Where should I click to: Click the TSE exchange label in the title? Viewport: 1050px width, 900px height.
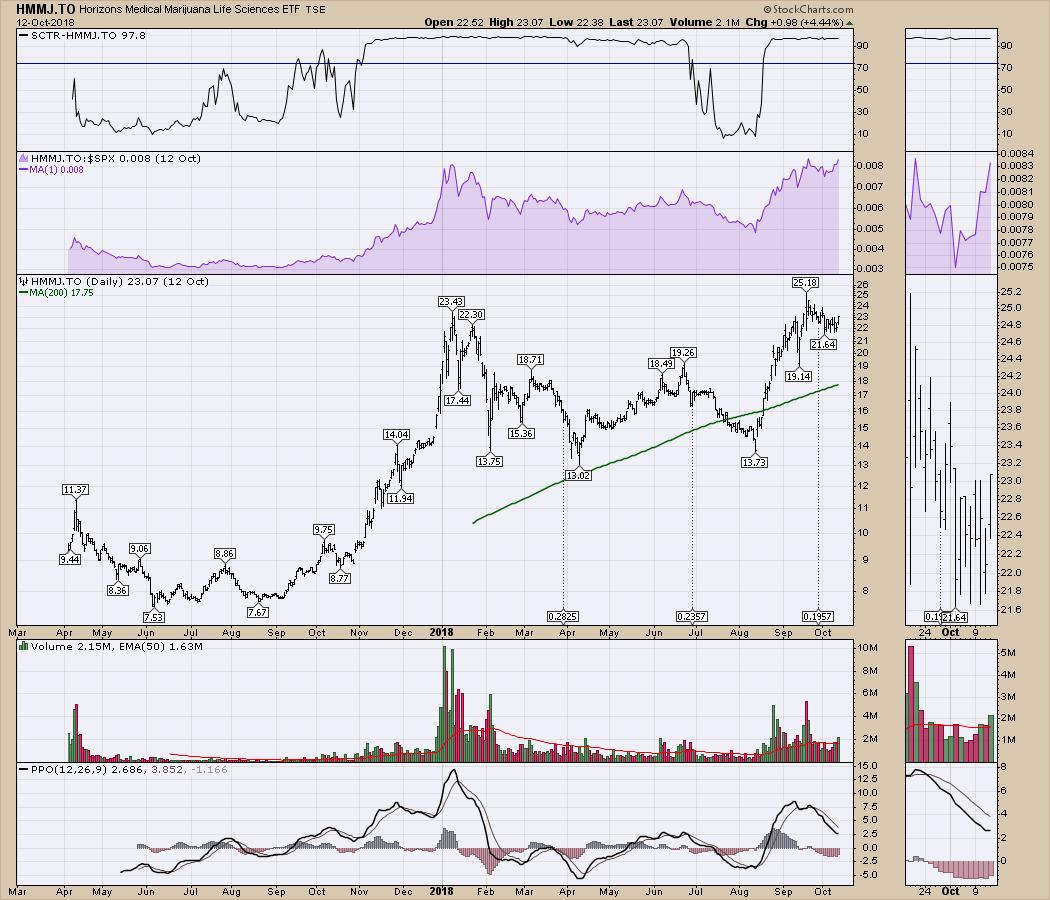(x=315, y=10)
